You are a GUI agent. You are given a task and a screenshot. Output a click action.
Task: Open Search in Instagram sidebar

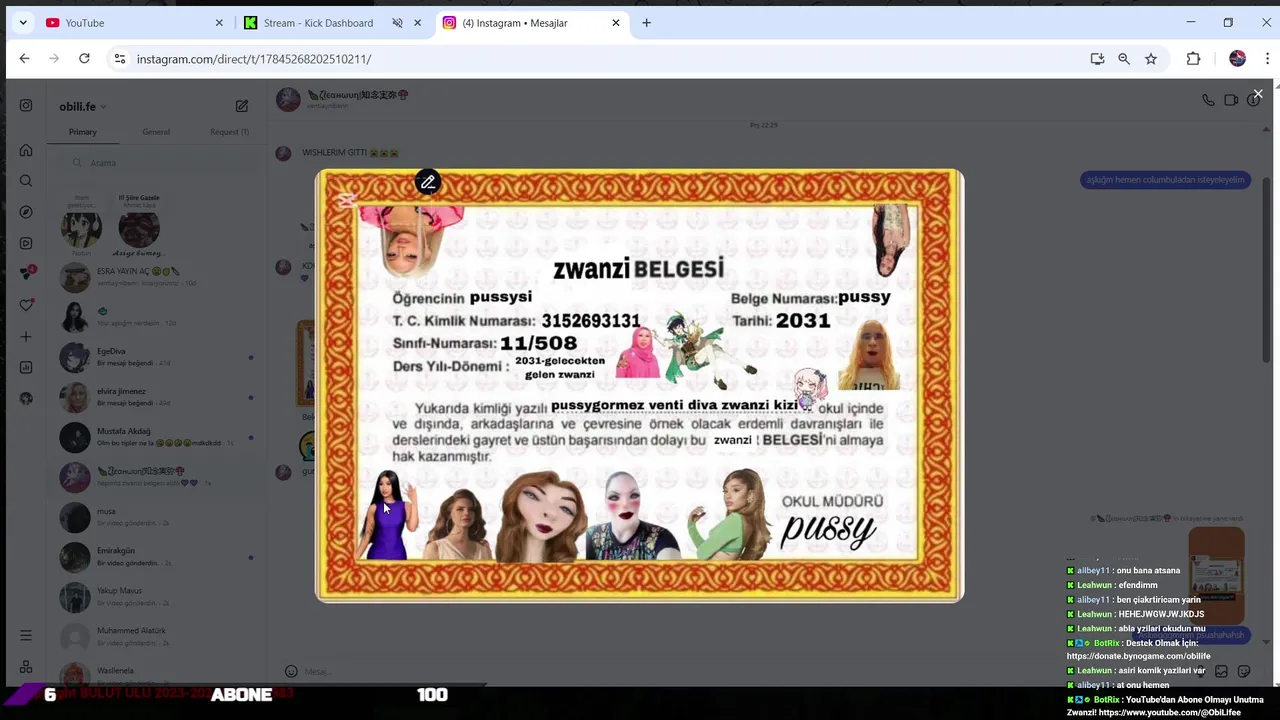[x=26, y=181]
